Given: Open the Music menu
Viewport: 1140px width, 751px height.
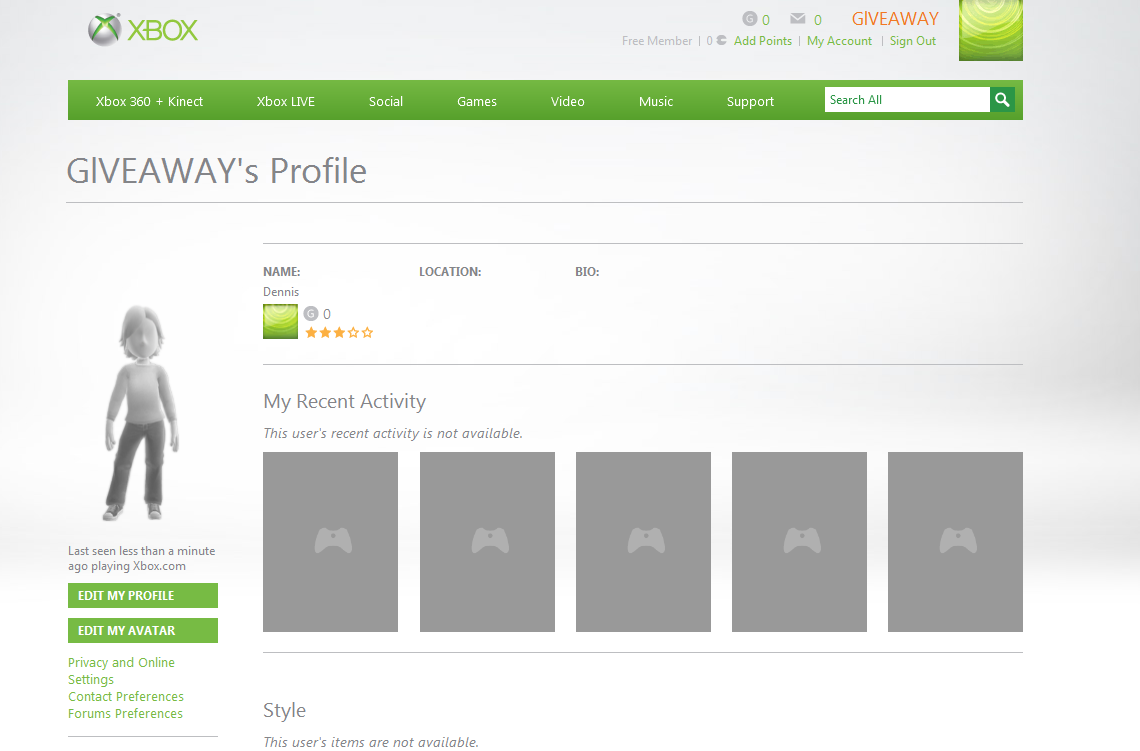Looking at the screenshot, I should pyautogui.click(x=656, y=102).
